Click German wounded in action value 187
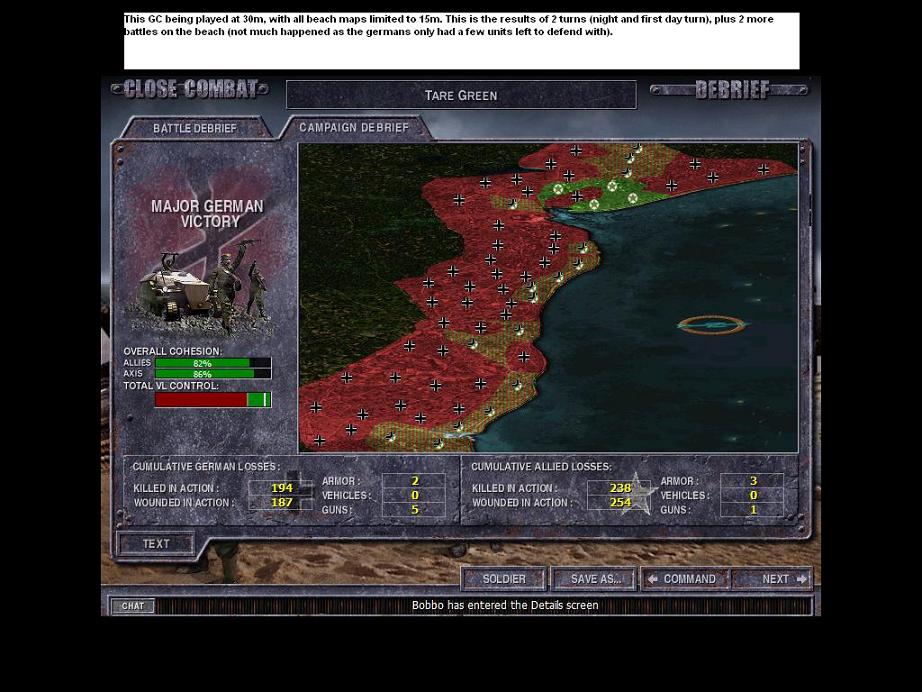 pos(282,503)
